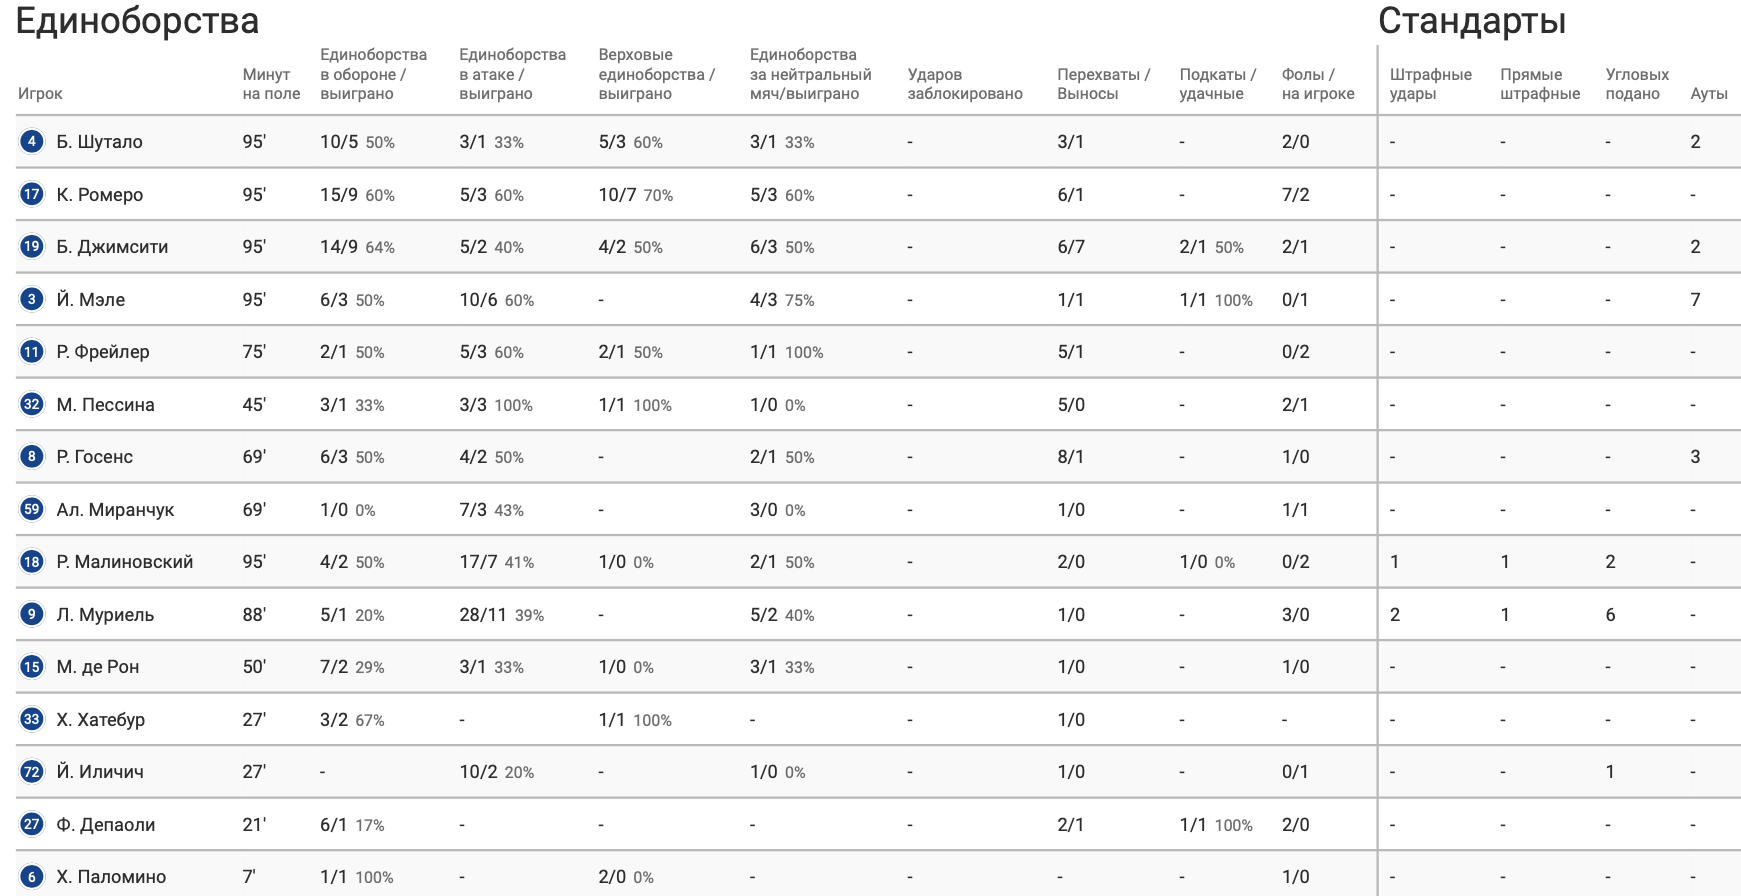Viewport: 1741px width, 896px height.
Task: Click jersey number 72 badge for Иличич
Action: (x=32, y=771)
